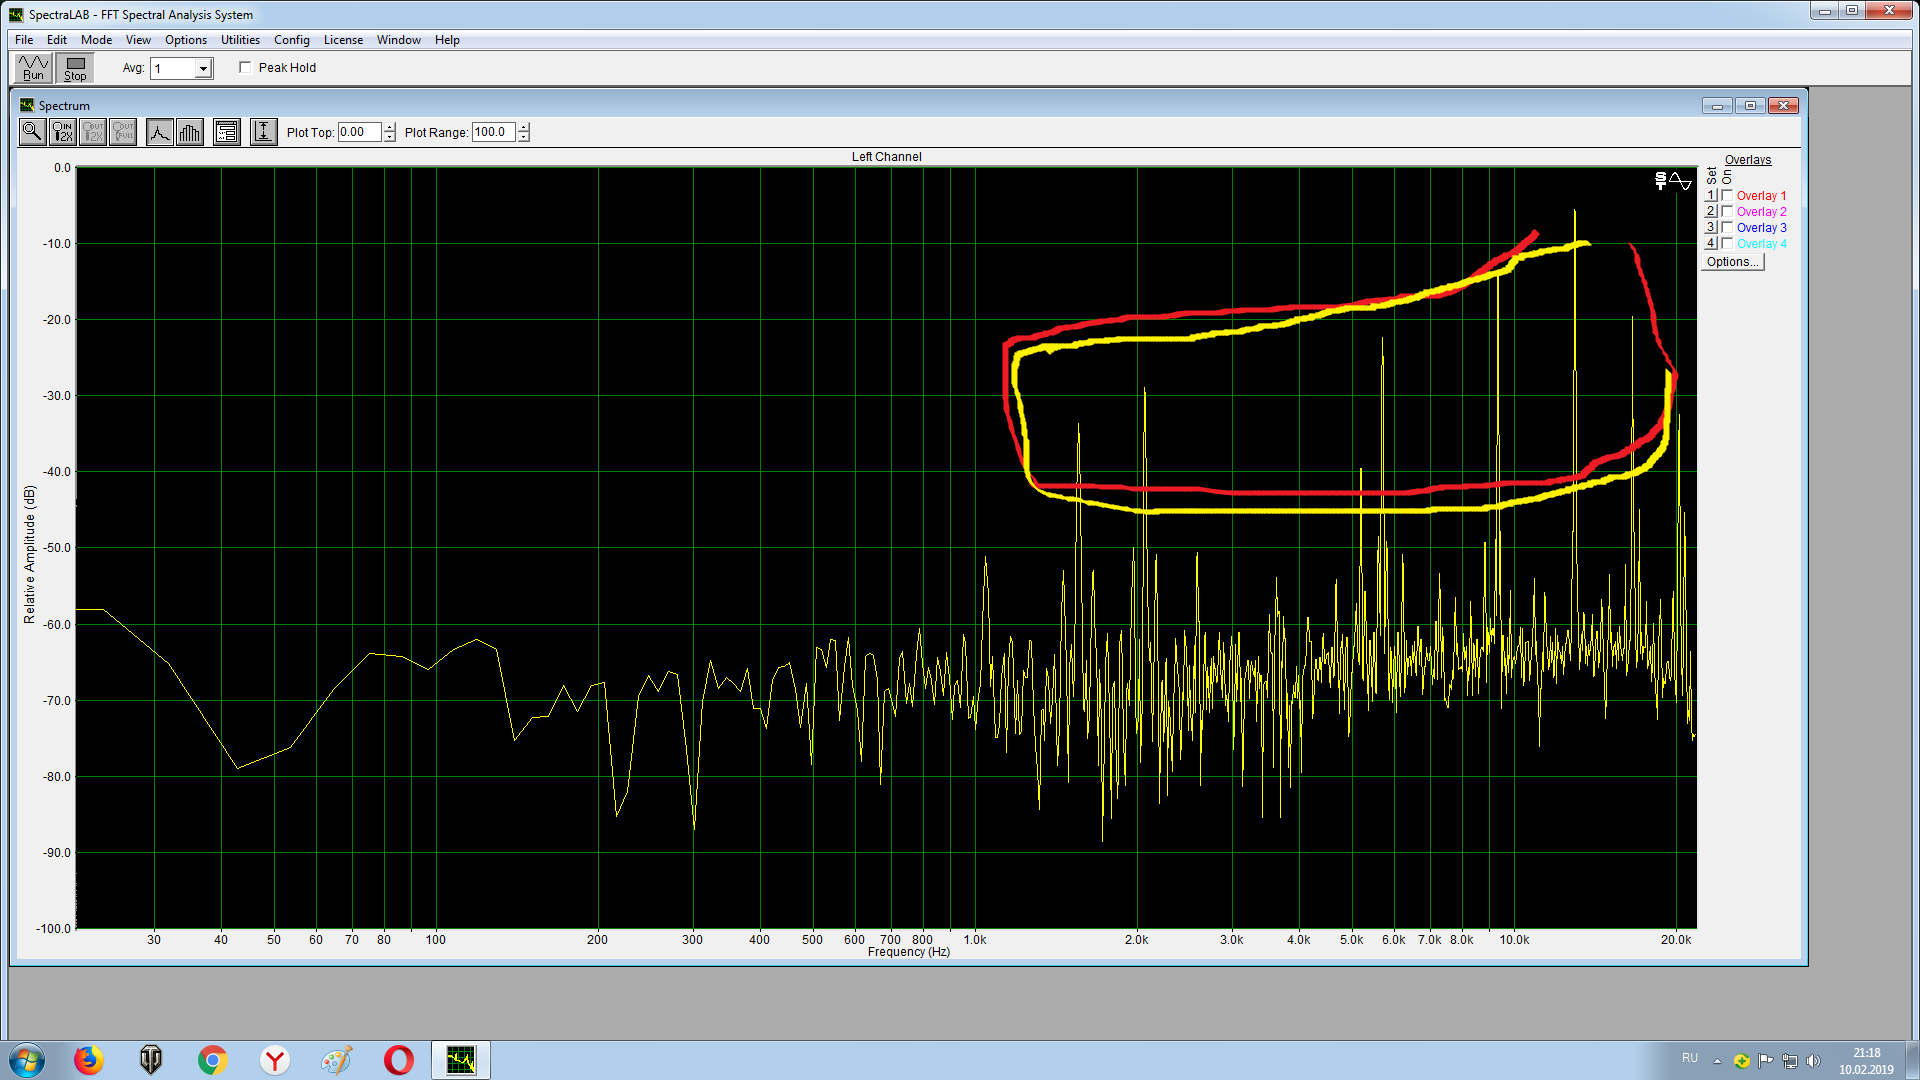
Task: Click the Plot Range input field
Action: point(493,132)
